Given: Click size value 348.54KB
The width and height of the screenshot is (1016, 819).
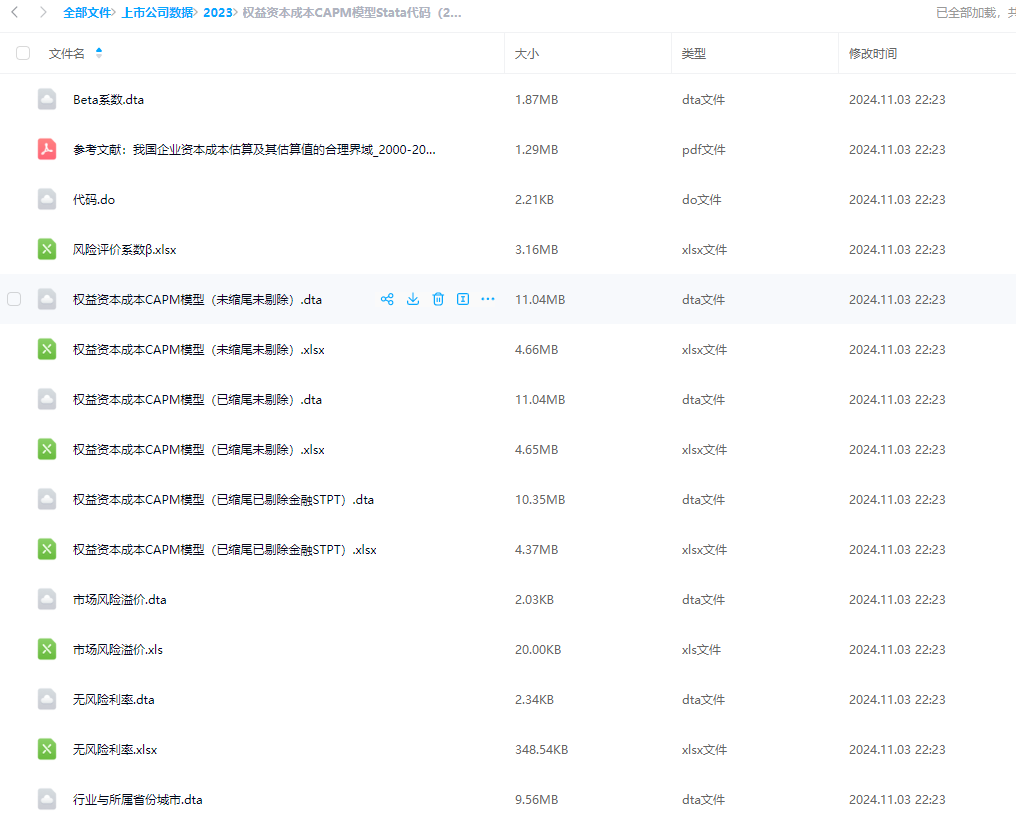Looking at the screenshot, I should point(541,750).
